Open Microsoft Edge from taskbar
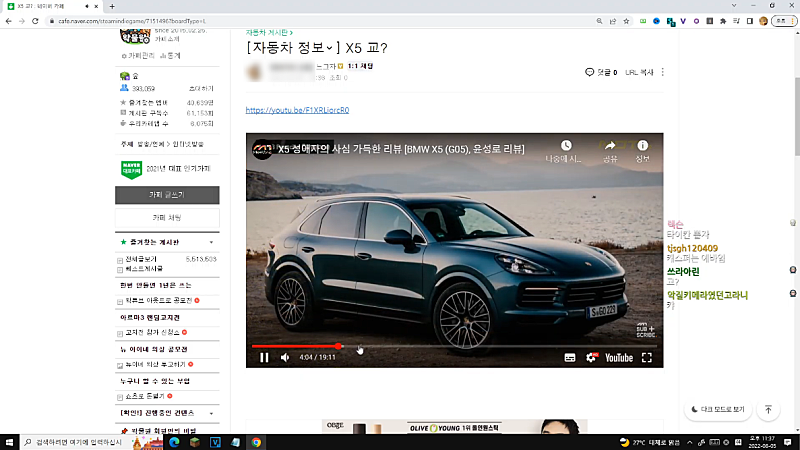This screenshot has height=450, width=800. click(x=174, y=442)
